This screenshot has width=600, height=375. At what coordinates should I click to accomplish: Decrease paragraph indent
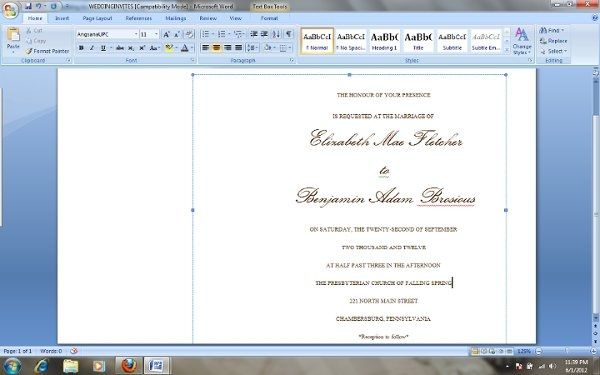(x=253, y=34)
